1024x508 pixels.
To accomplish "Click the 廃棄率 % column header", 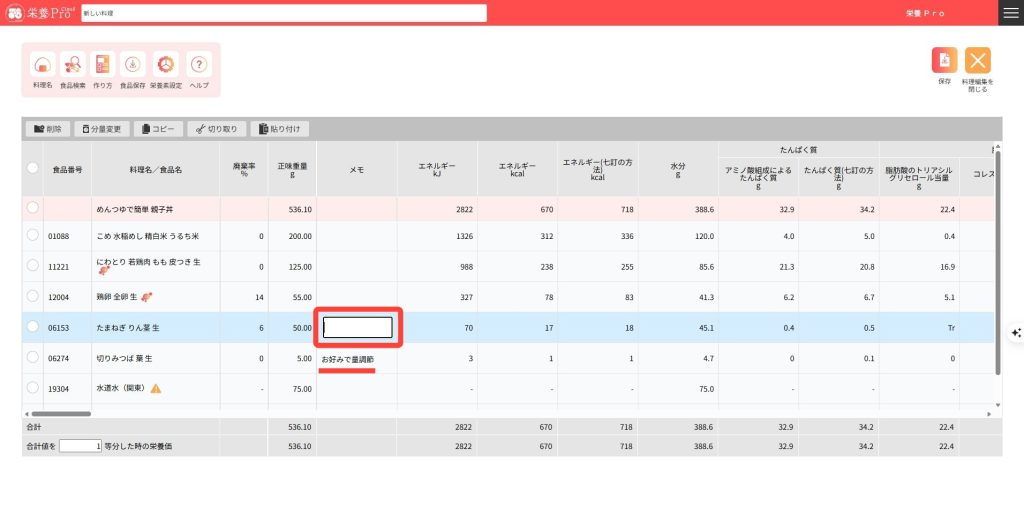I will pyautogui.click(x=244, y=169).
